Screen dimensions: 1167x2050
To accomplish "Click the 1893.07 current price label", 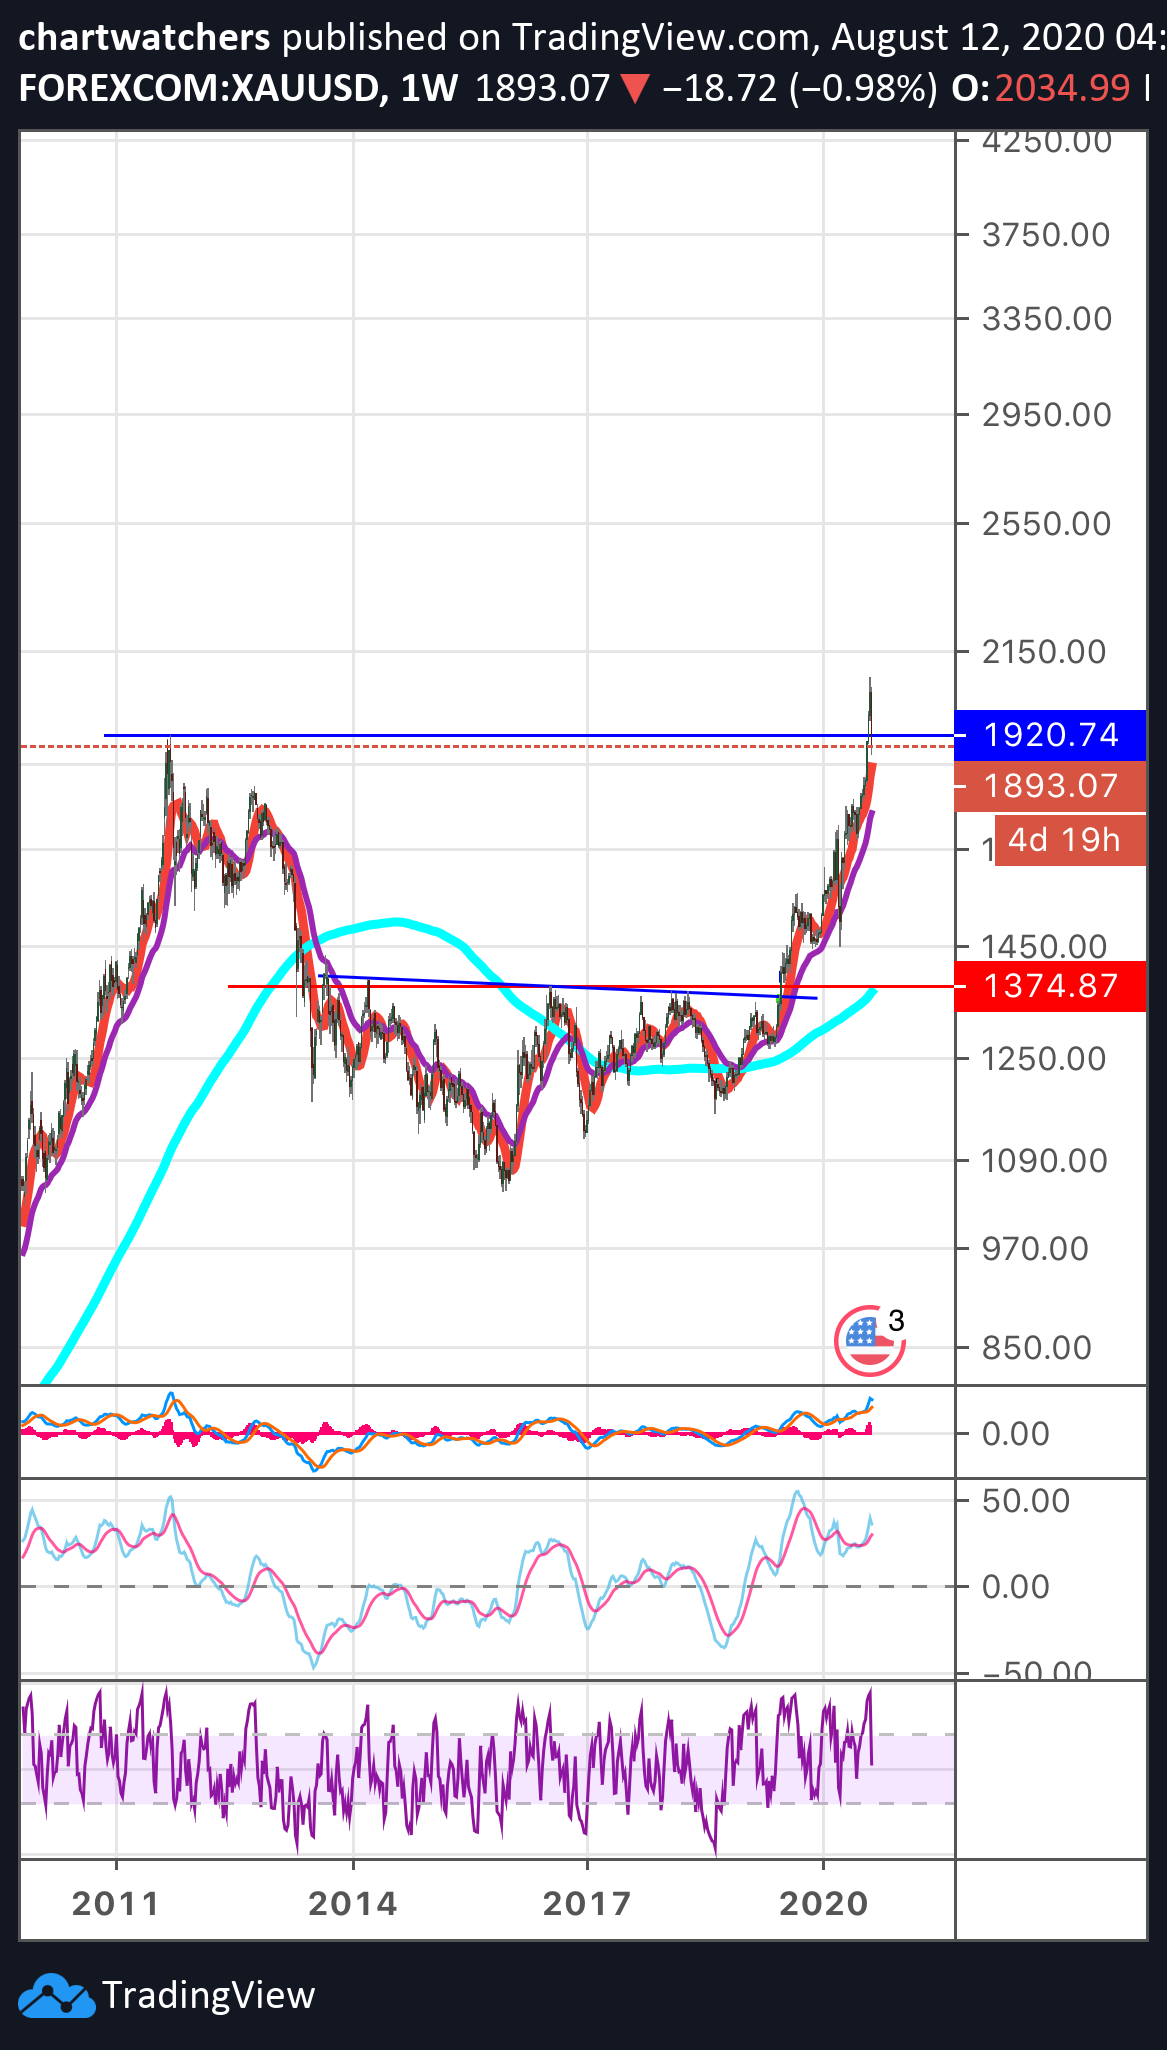I will pyautogui.click(x=1050, y=786).
